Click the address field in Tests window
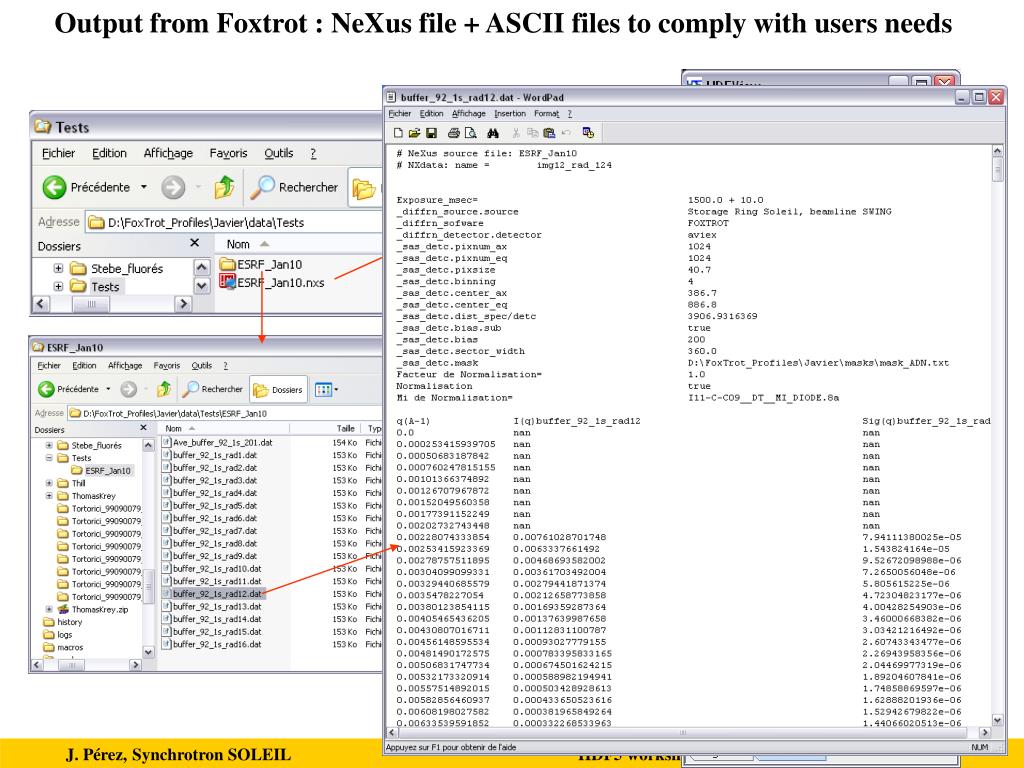This screenshot has height=768, width=1024. click(234, 223)
